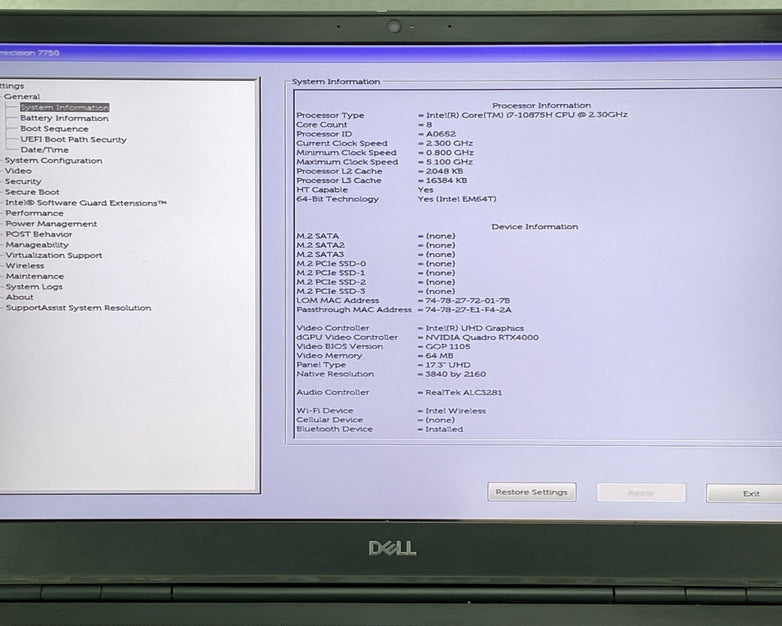Click the Core Count value 8

point(429,124)
